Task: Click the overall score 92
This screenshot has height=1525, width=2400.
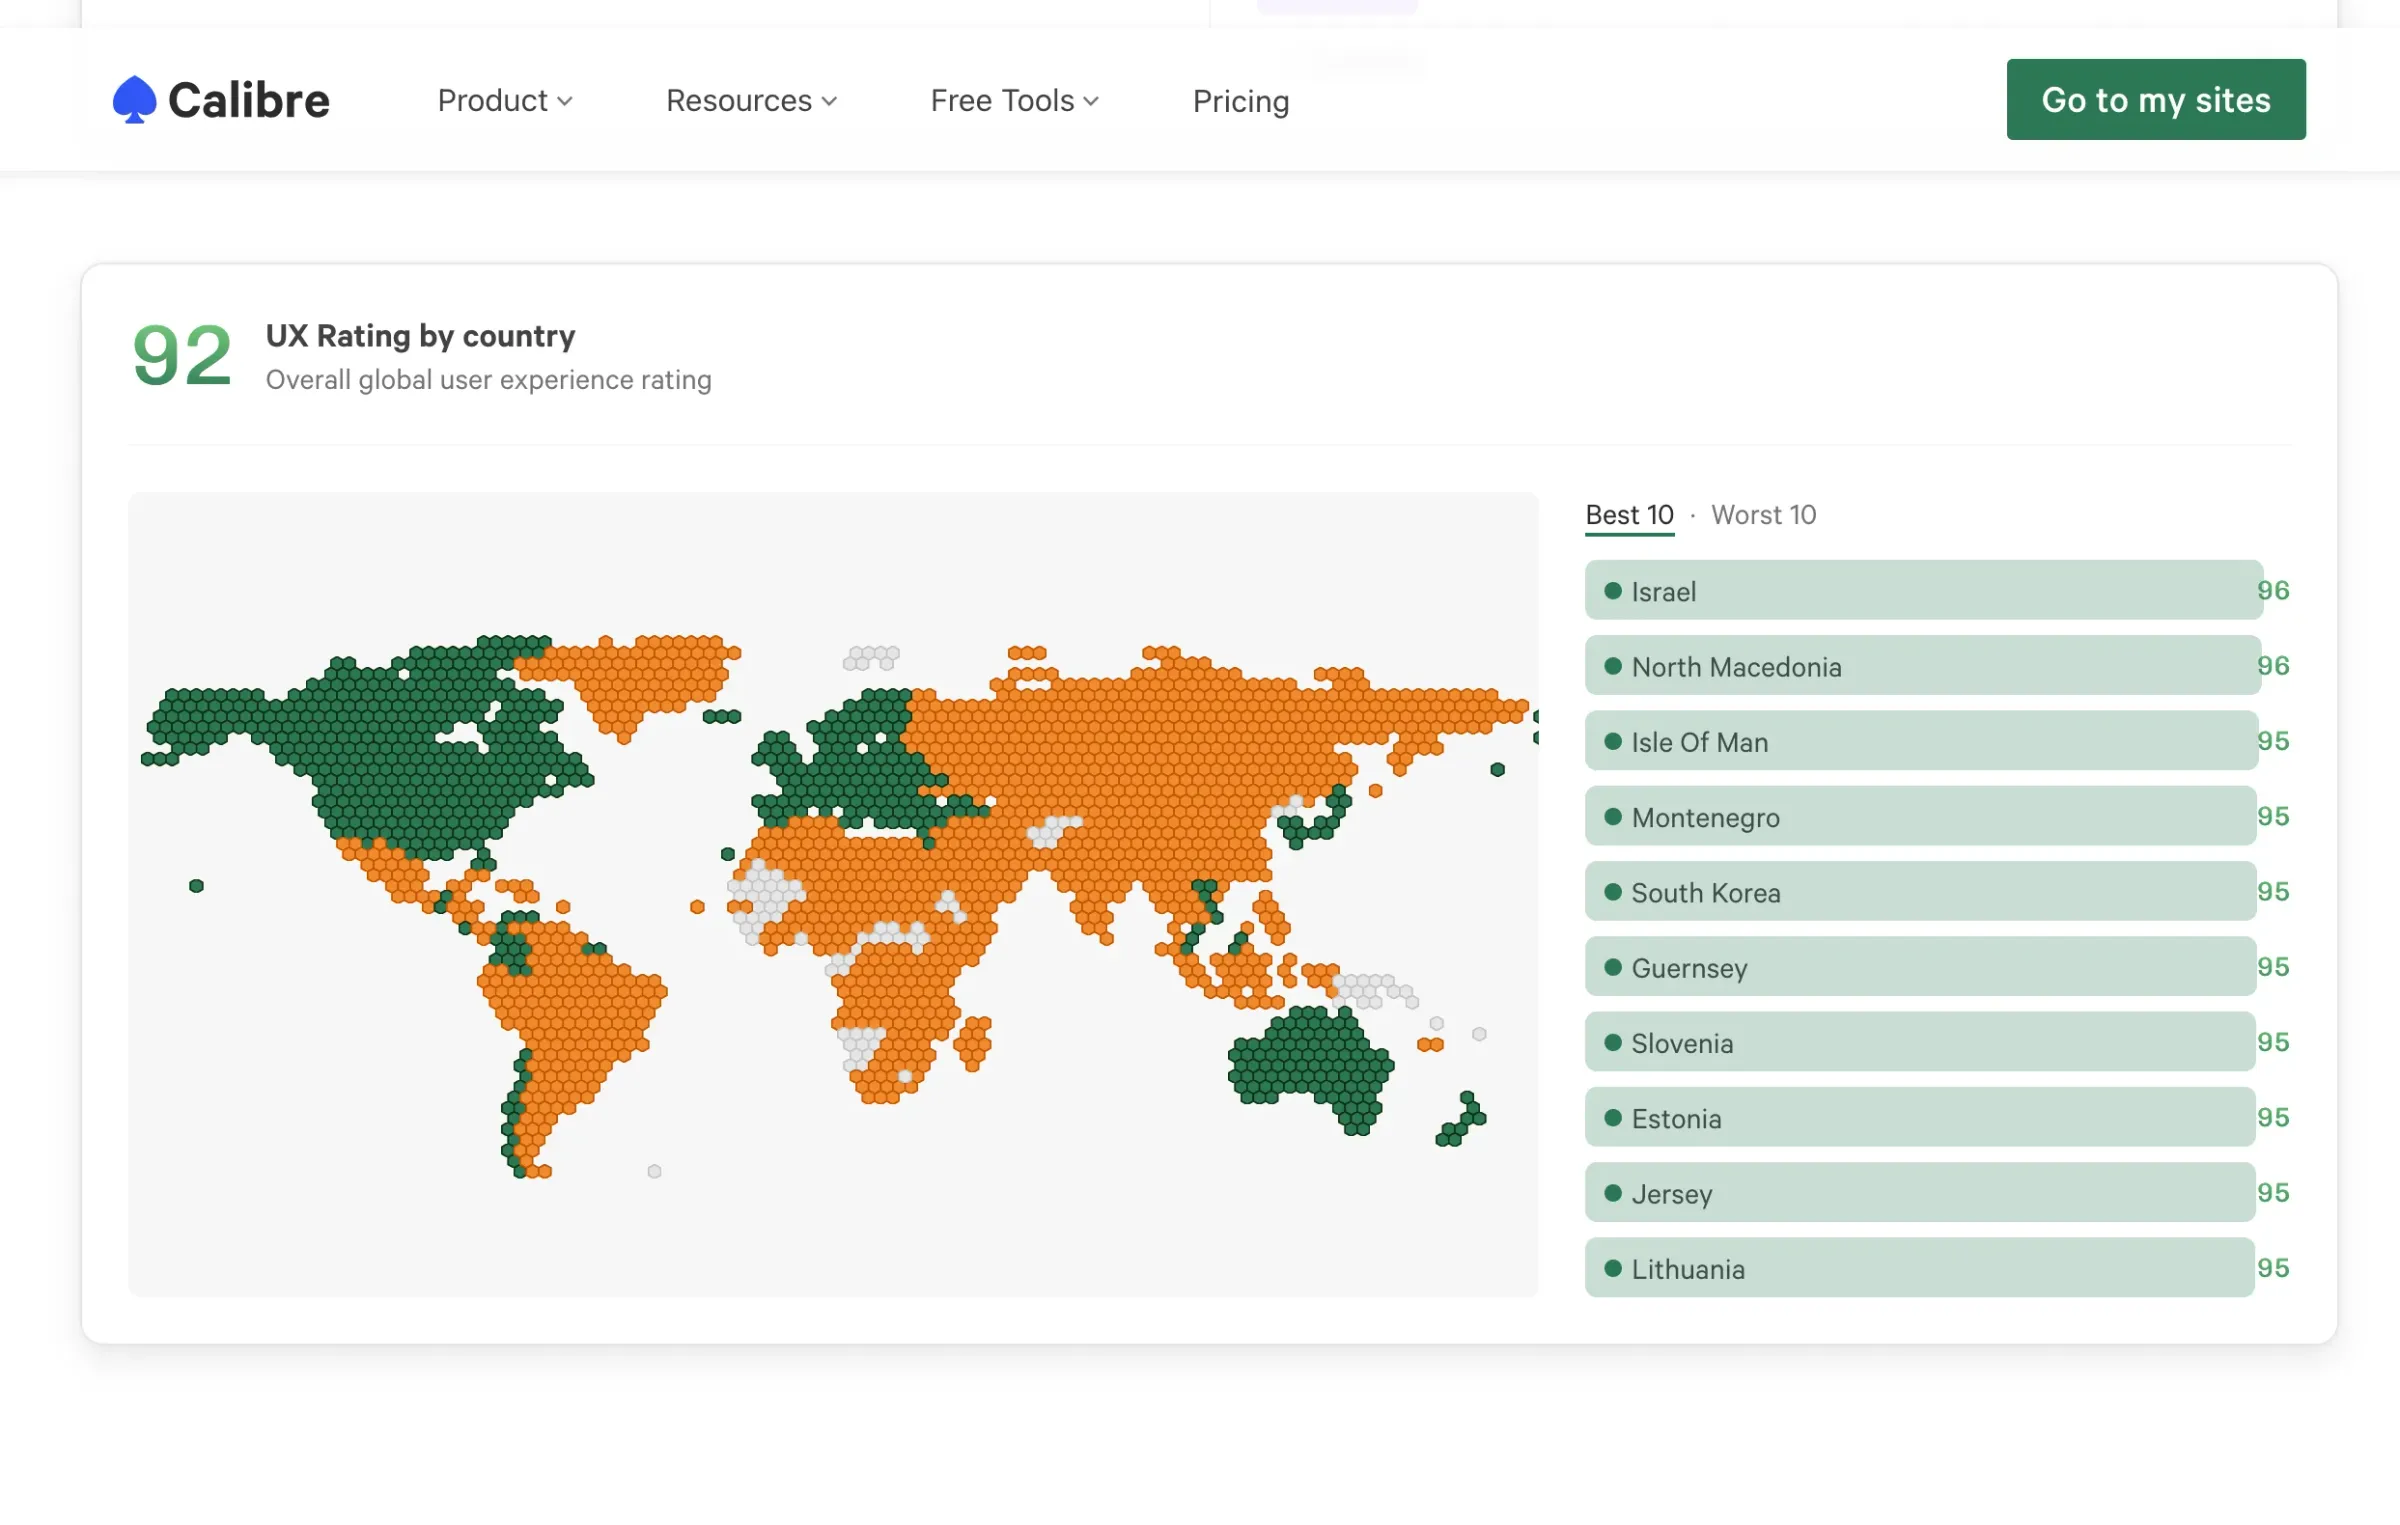Action: (x=182, y=356)
